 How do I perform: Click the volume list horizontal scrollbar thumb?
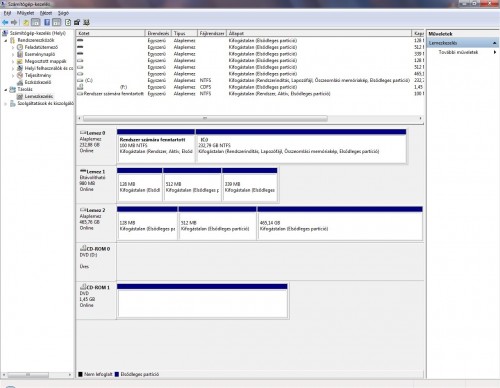[205, 118]
